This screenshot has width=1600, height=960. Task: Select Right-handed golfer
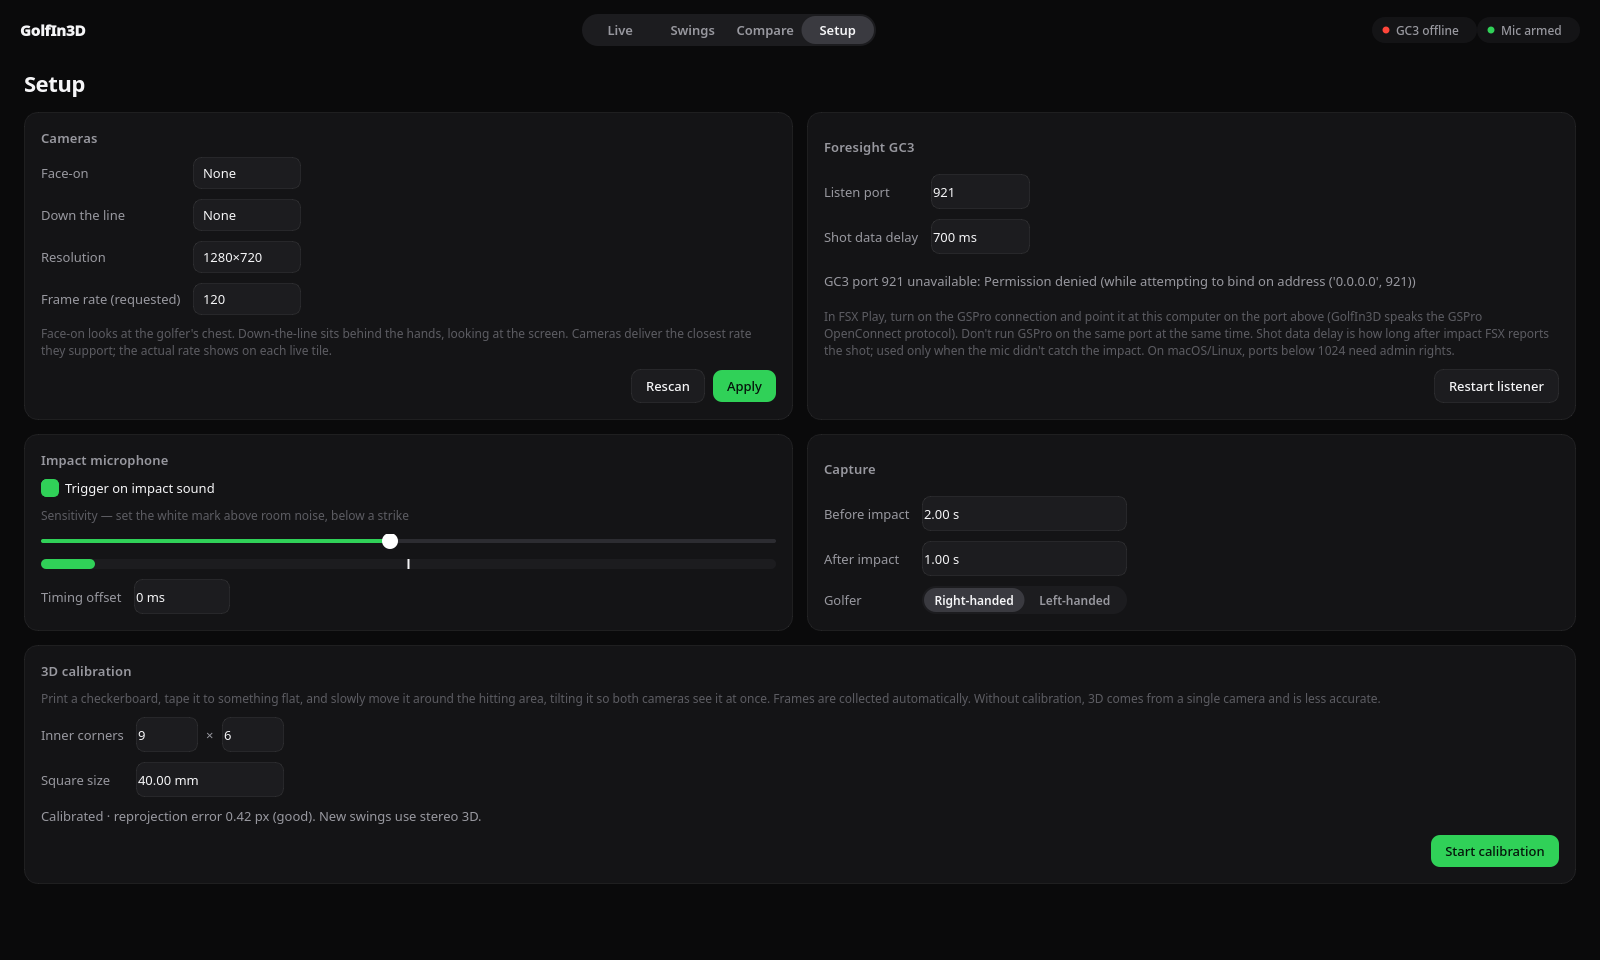pyautogui.click(x=974, y=600)
